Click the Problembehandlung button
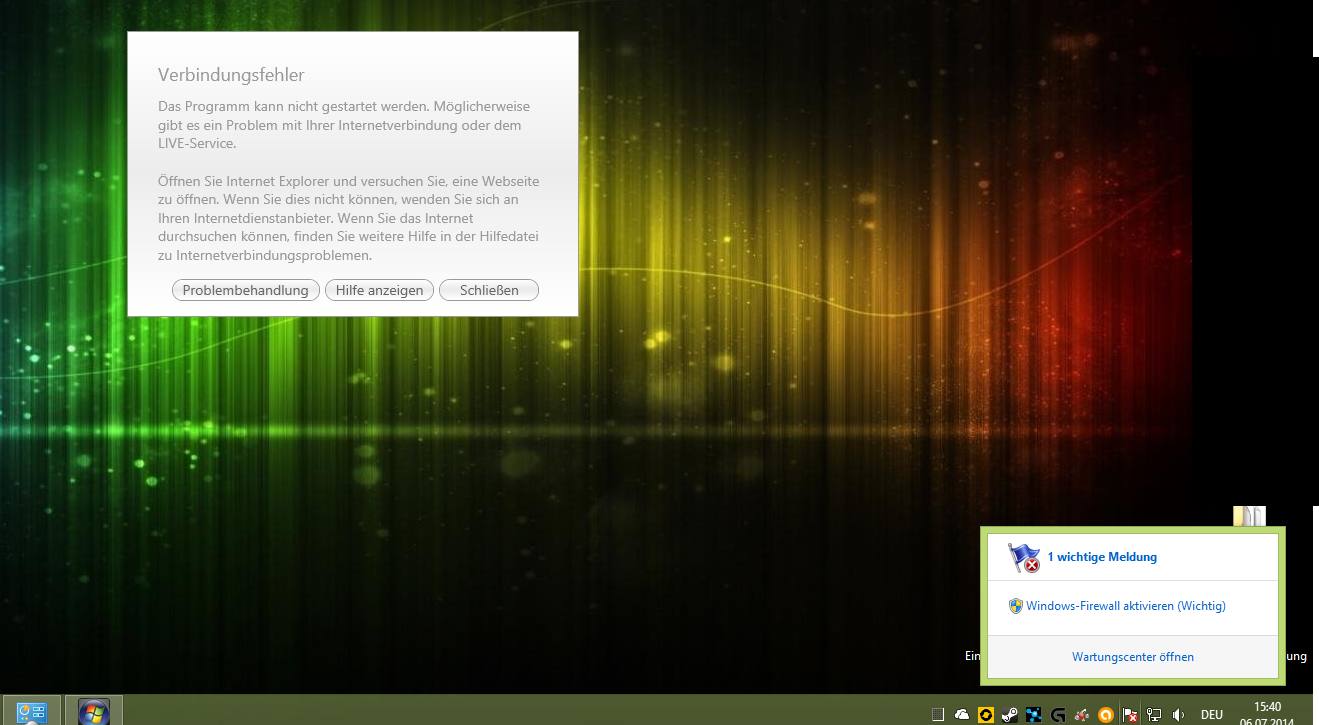Image resolution: width=1319 pixels, height=725 pixels. coord(246,290)
